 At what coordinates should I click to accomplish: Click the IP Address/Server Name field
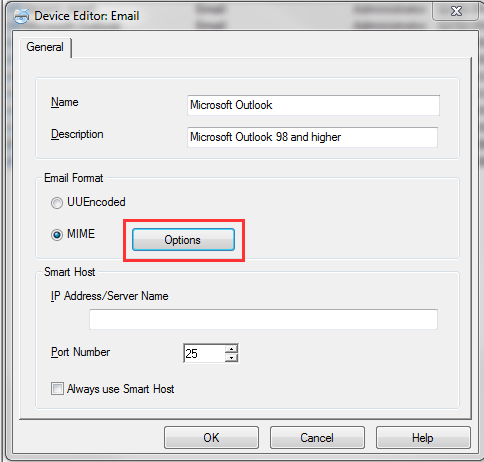(x=263, y=319)
